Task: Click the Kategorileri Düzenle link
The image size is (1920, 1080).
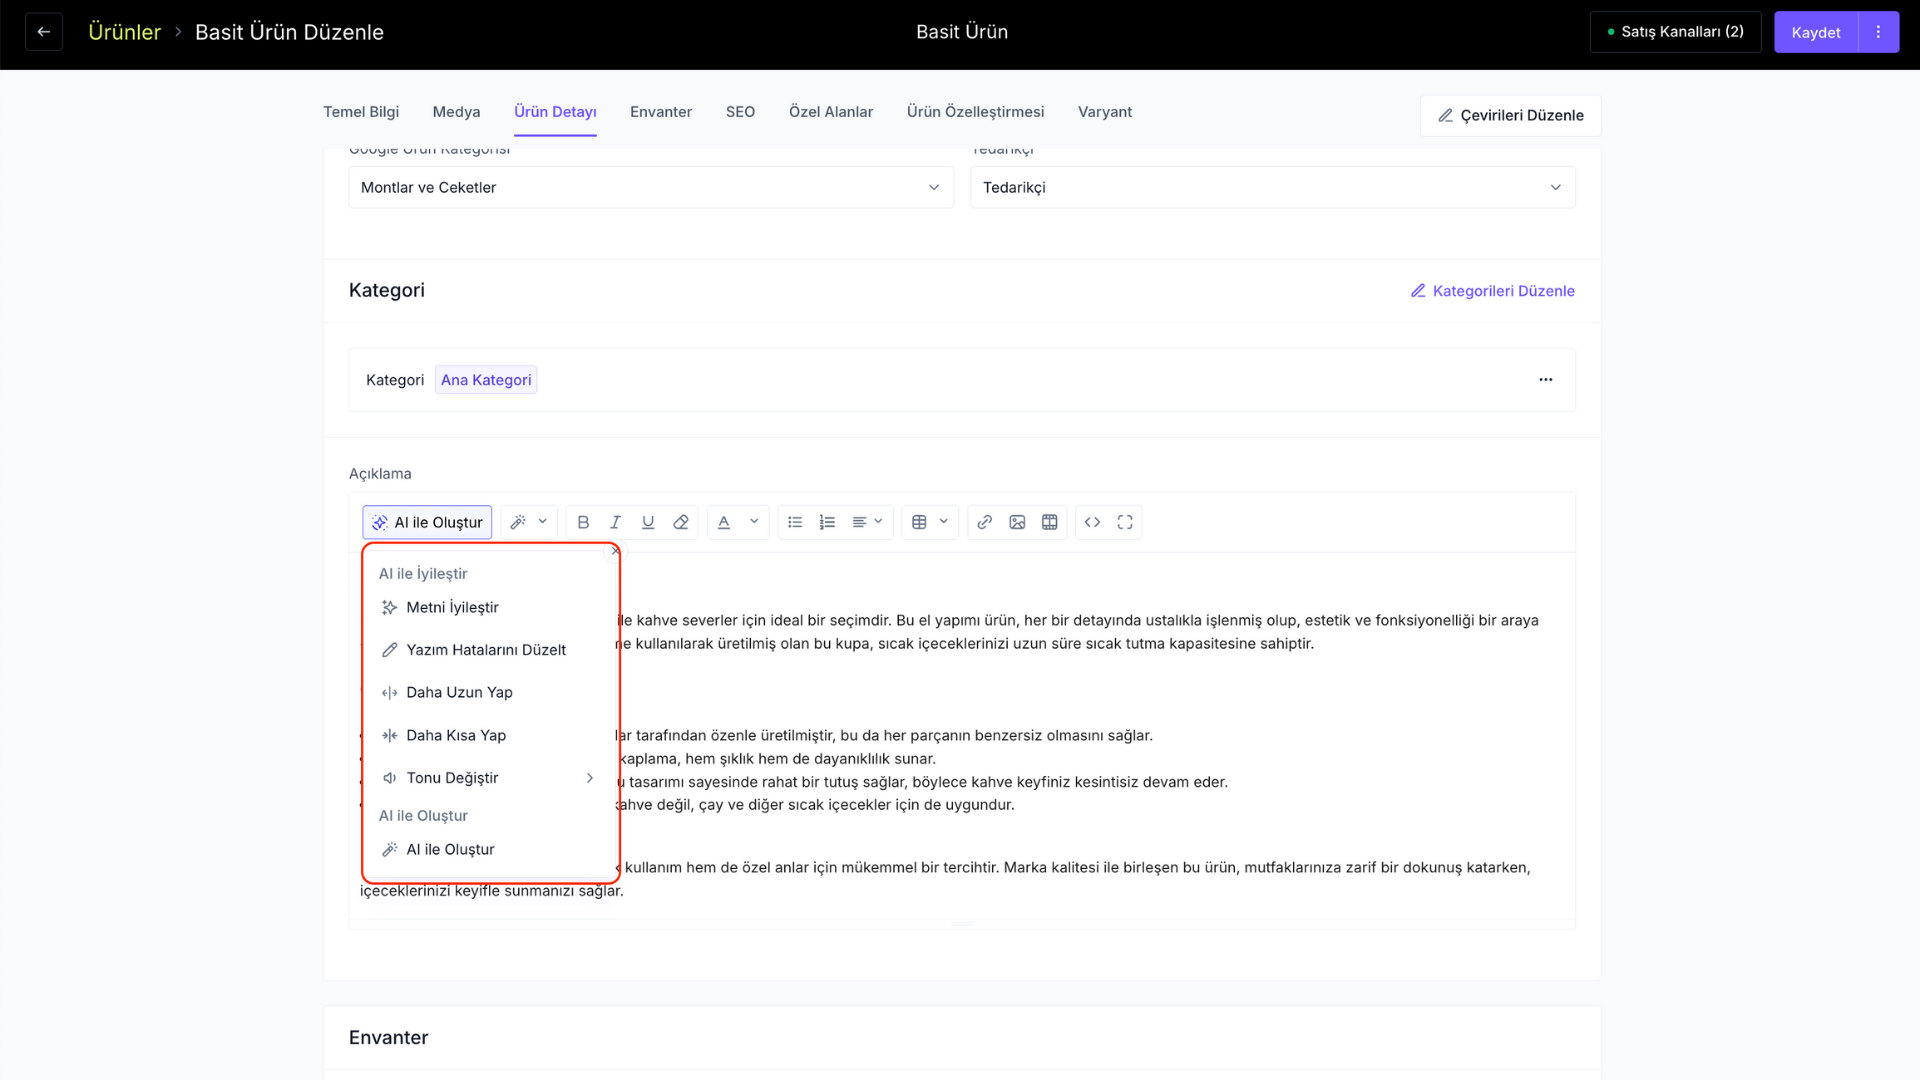Action: coord(1492,291)
